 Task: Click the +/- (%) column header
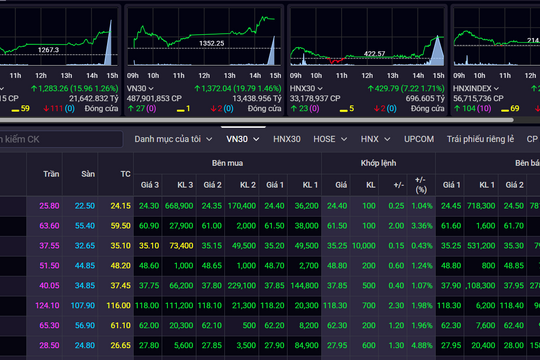421,185
